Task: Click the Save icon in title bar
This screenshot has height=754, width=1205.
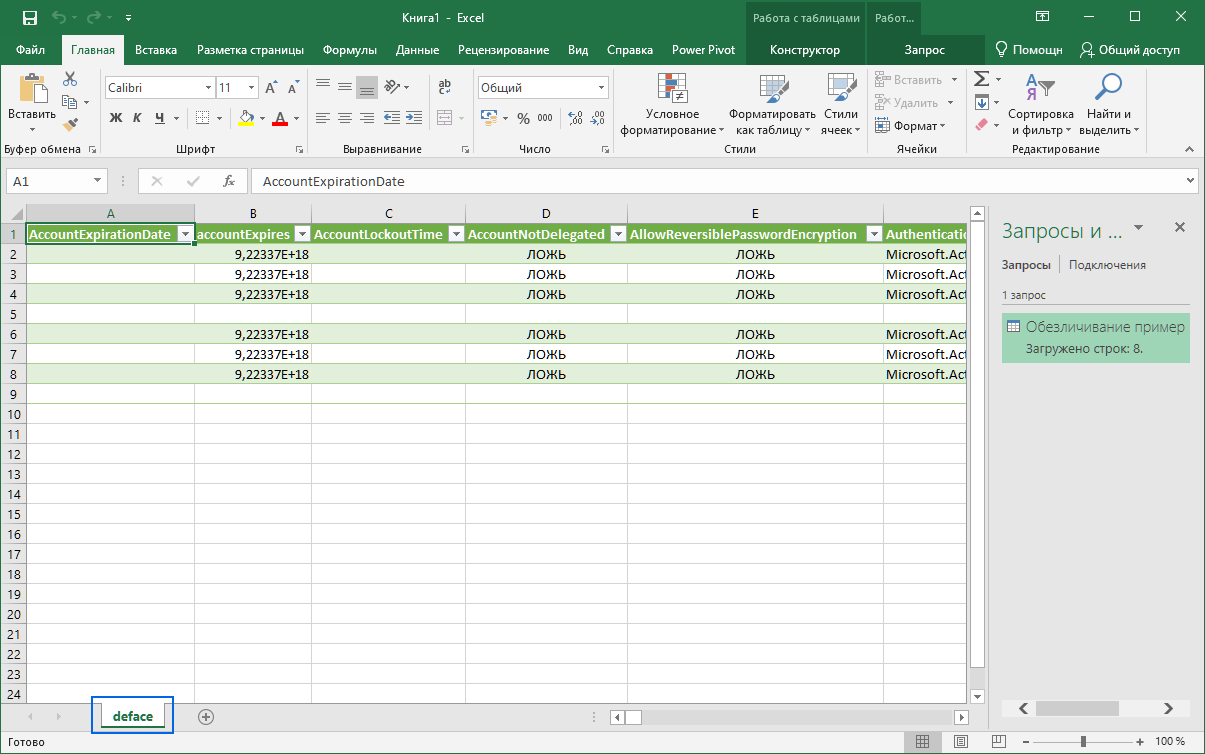Action: [x=29, y=17]
